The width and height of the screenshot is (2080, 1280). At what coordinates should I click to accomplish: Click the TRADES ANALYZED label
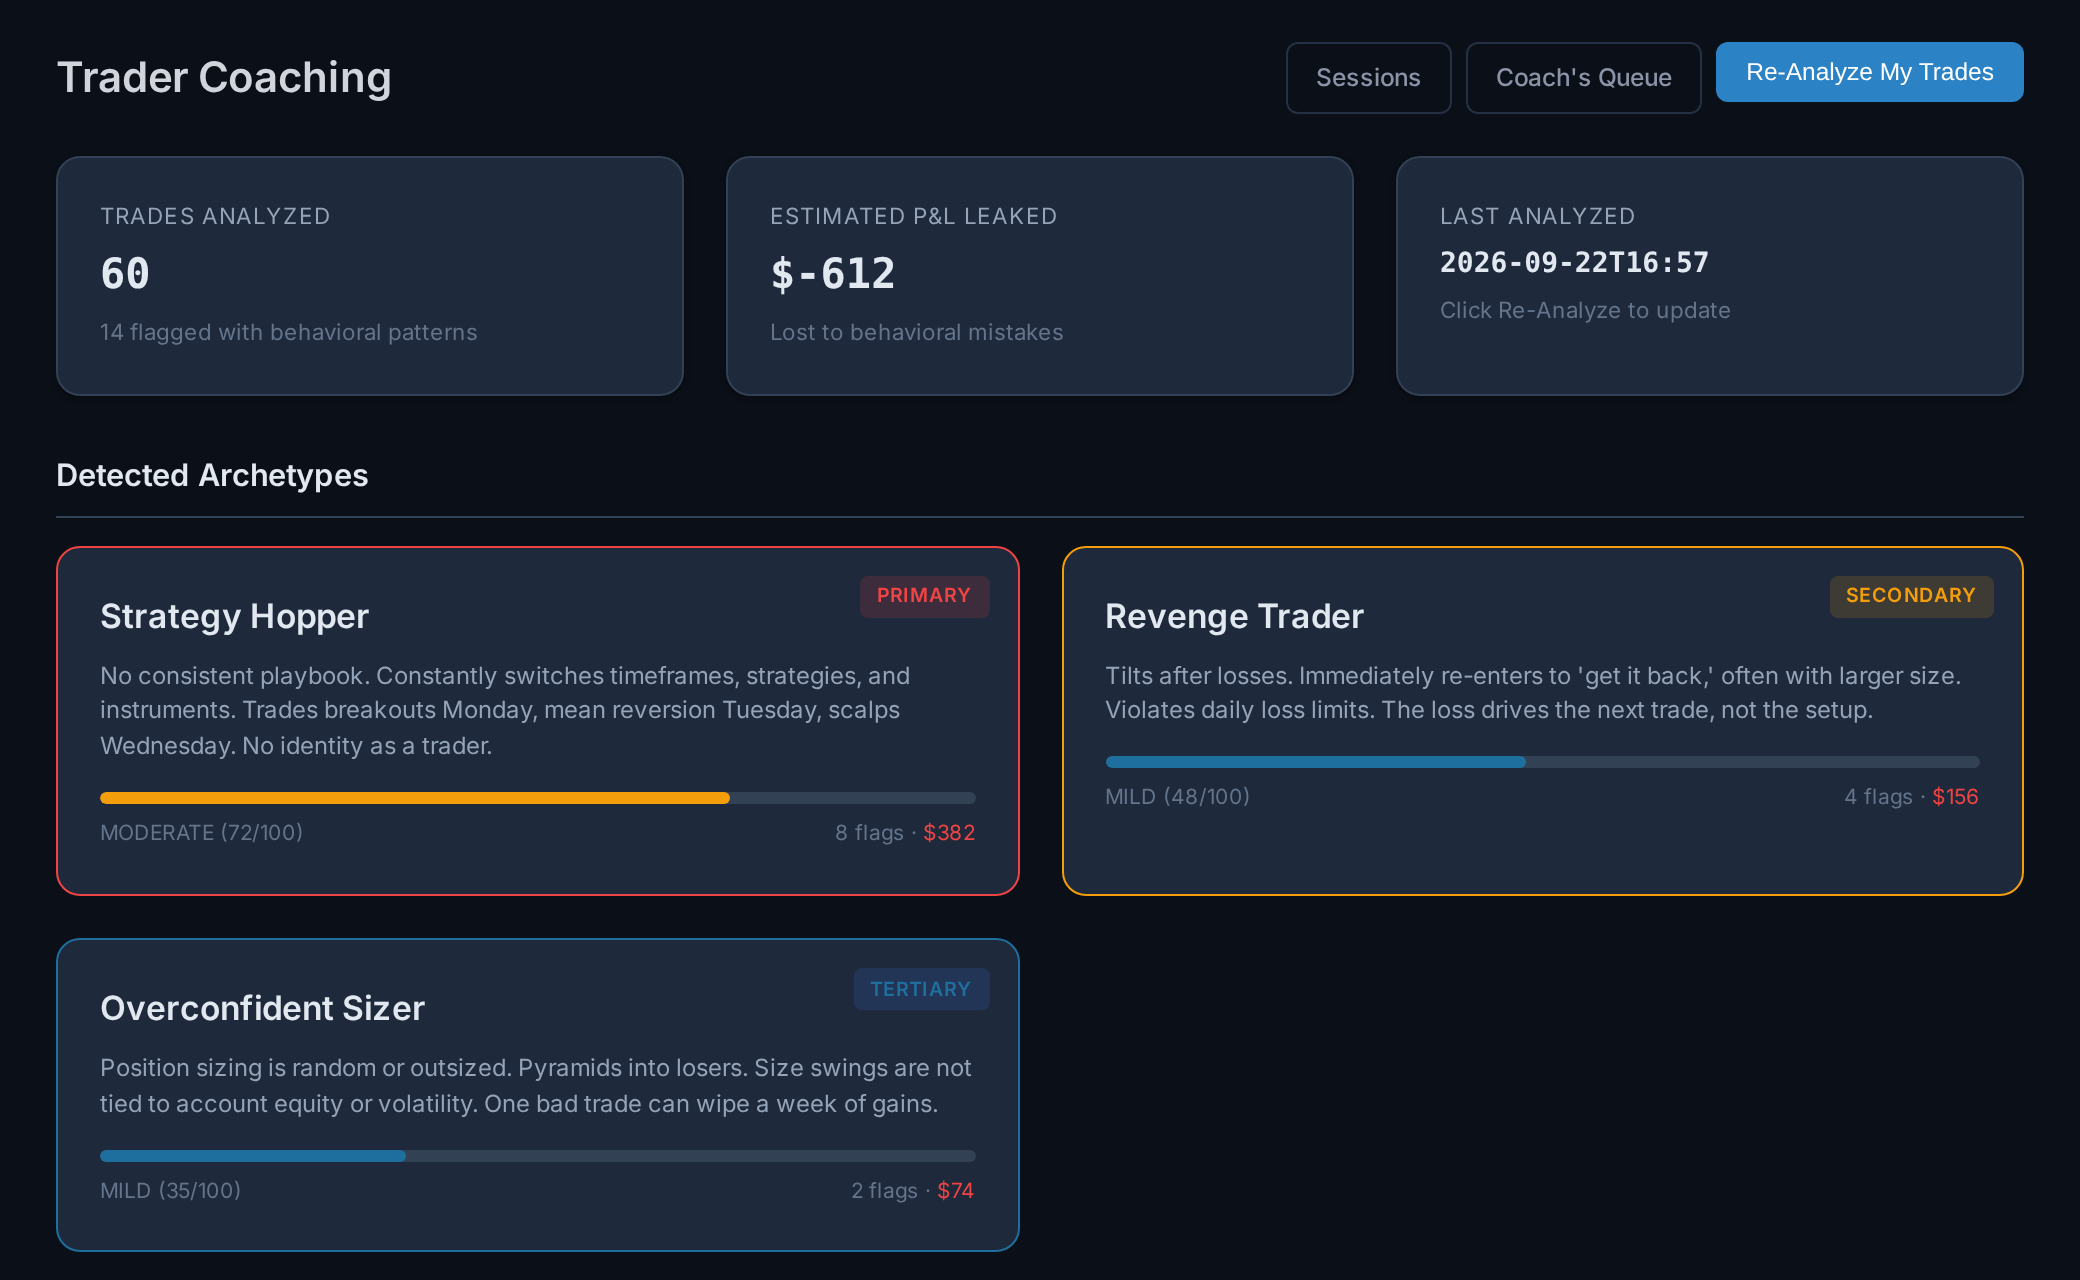pyautogui.click(x=215, y=217)
